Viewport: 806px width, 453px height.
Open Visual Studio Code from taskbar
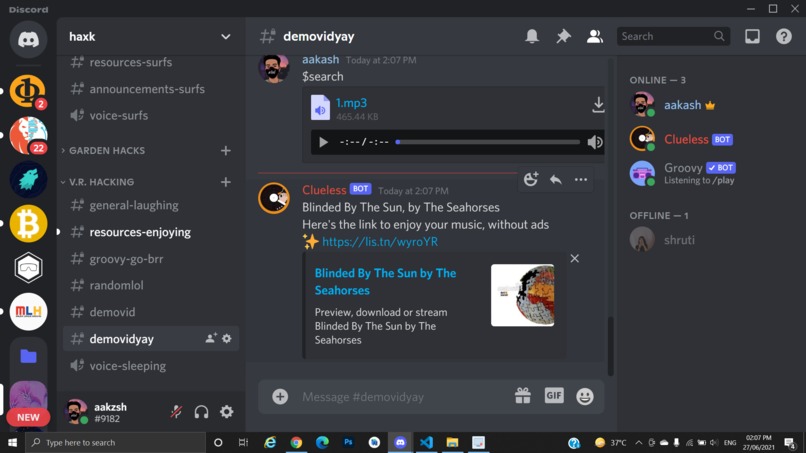426,442
